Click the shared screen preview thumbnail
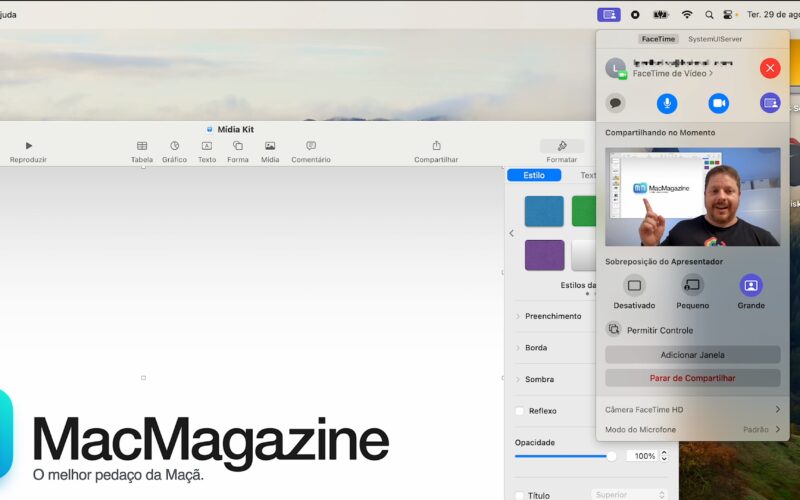The height and width of the screenshot is (500, 800). click(x=692, y=197)
